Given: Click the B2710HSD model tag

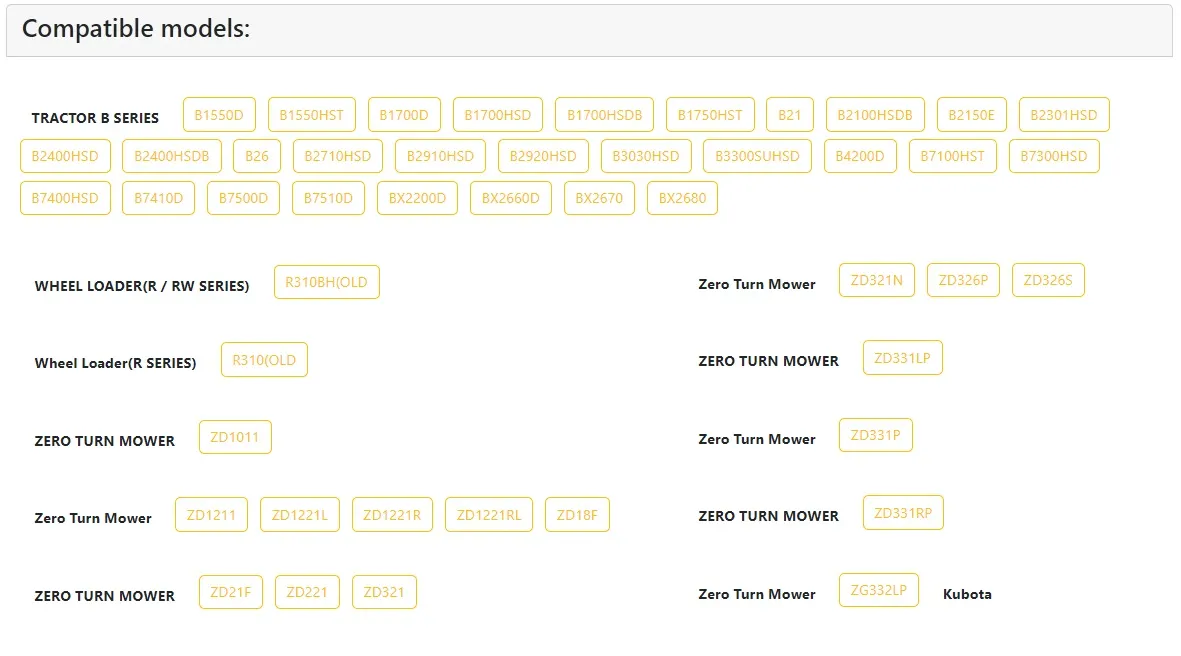Looking at the screenshot, I should point(337,156).
